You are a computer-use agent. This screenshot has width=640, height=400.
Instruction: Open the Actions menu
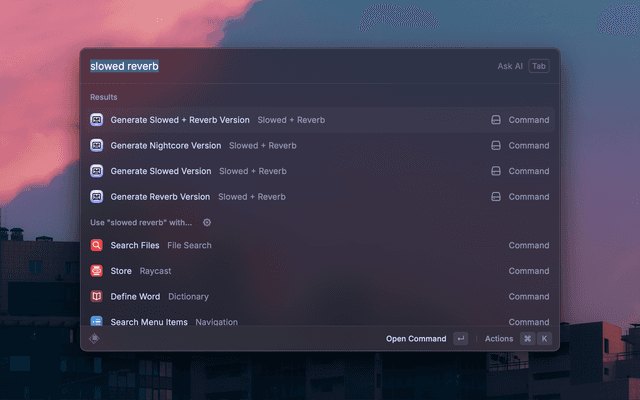[x=498, y=339]
